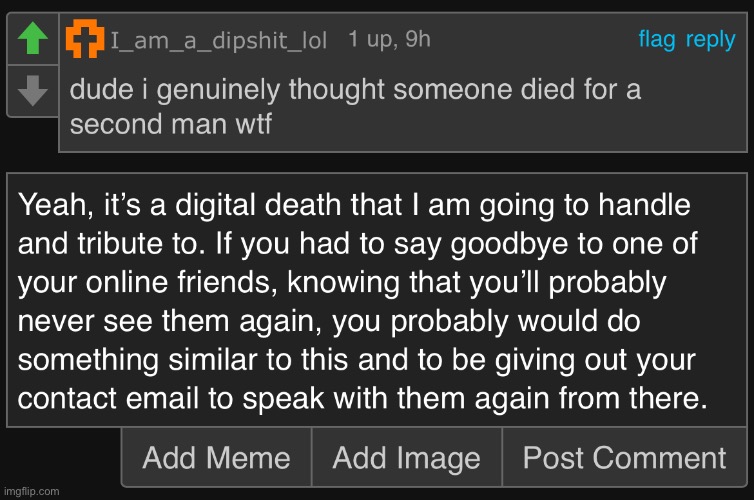Downvote the comment with the gray arrow
This screenshot has height=500, width=754.
33,93
